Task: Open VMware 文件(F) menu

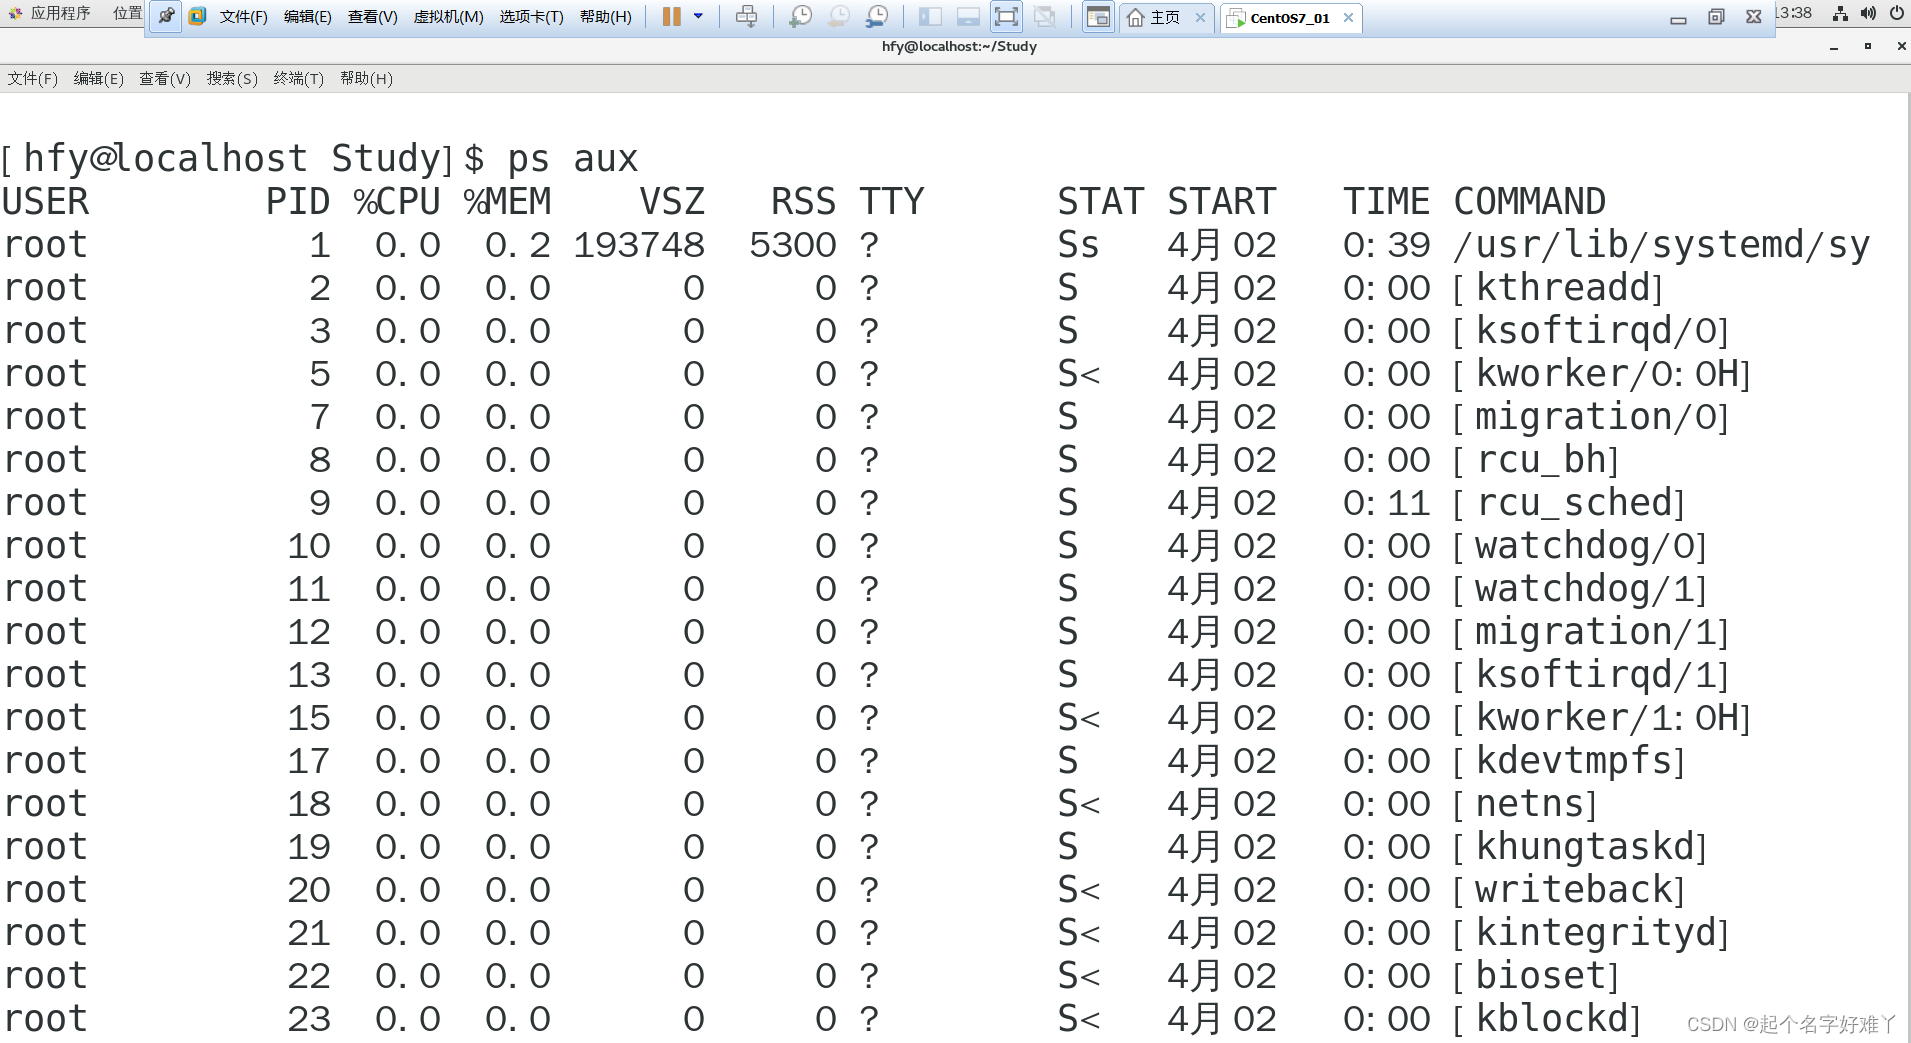Action: pos(243,17)
